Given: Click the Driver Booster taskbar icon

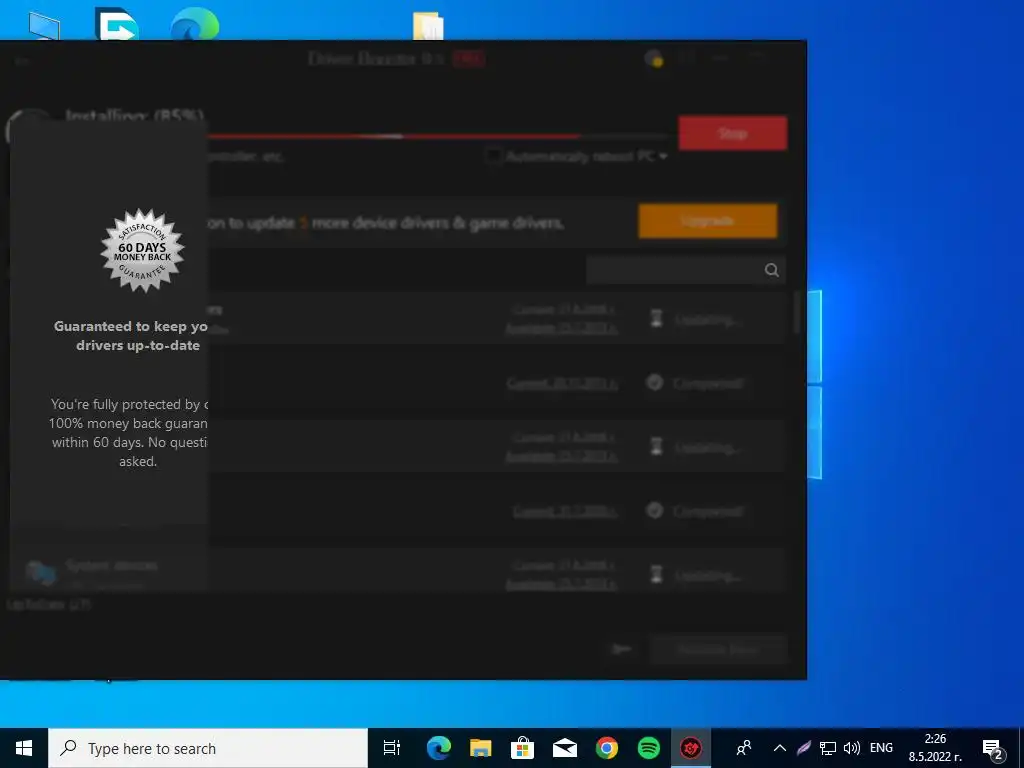Looking at the screenshot, I should [691, 748].
